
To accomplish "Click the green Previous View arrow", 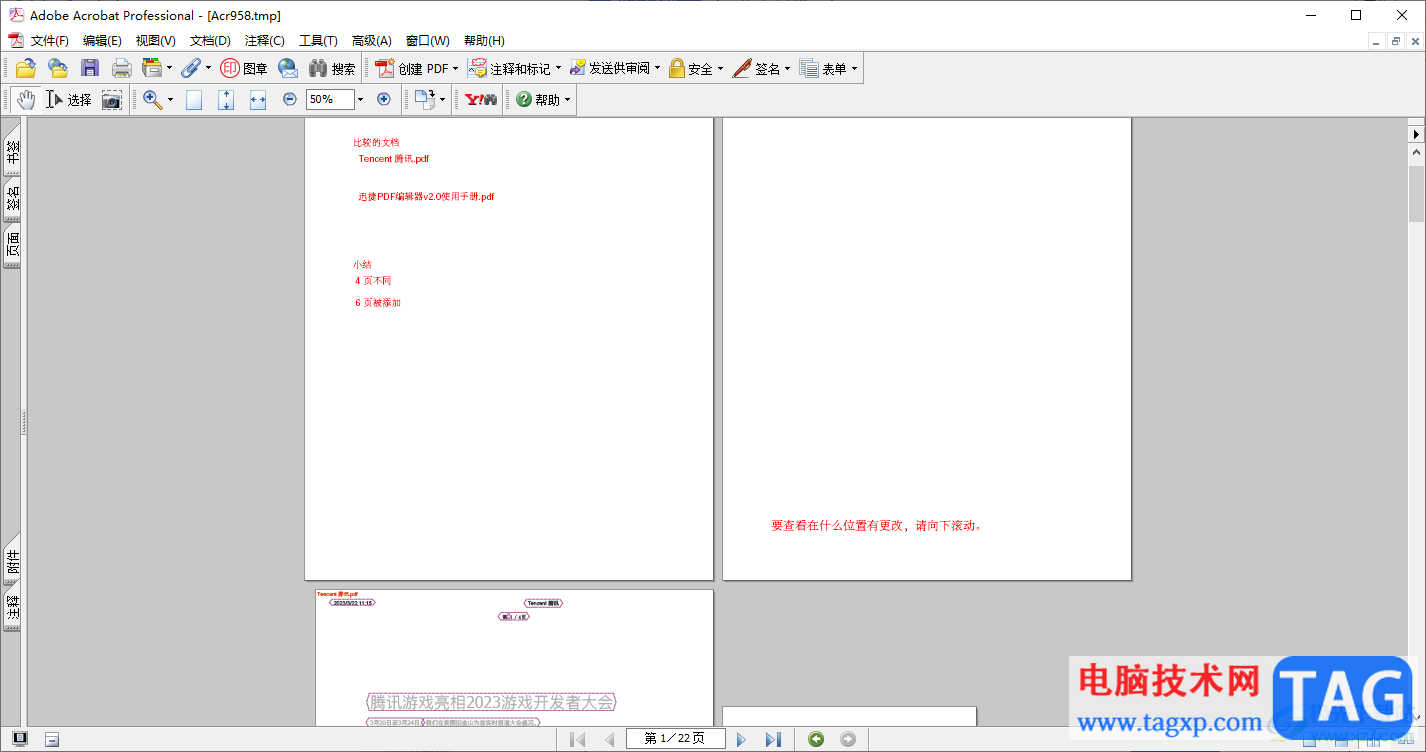I will coord(816,739).
